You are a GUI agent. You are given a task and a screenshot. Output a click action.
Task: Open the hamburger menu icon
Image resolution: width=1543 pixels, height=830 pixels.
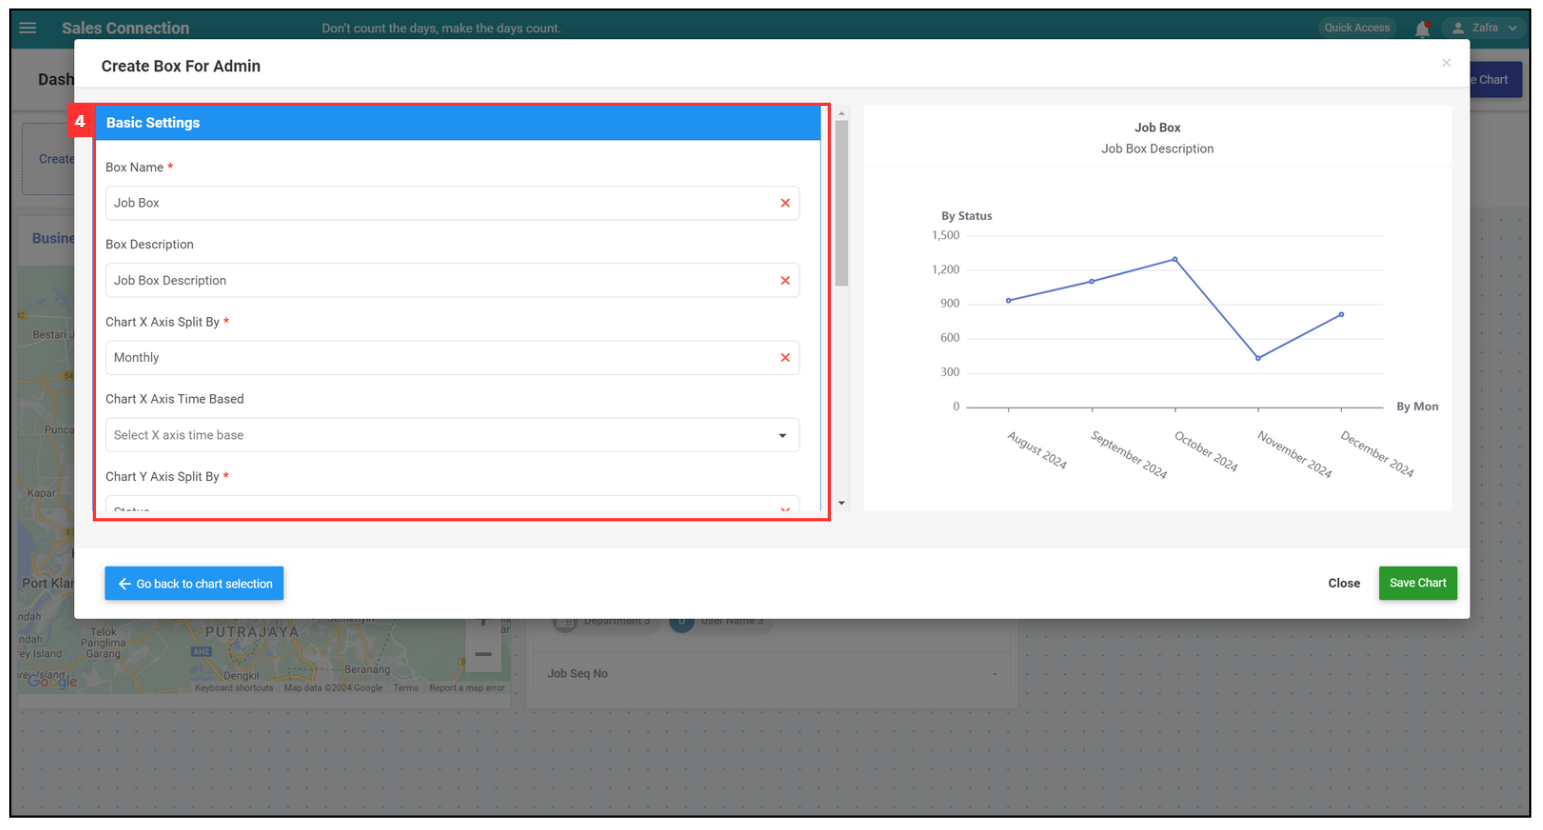28,28
